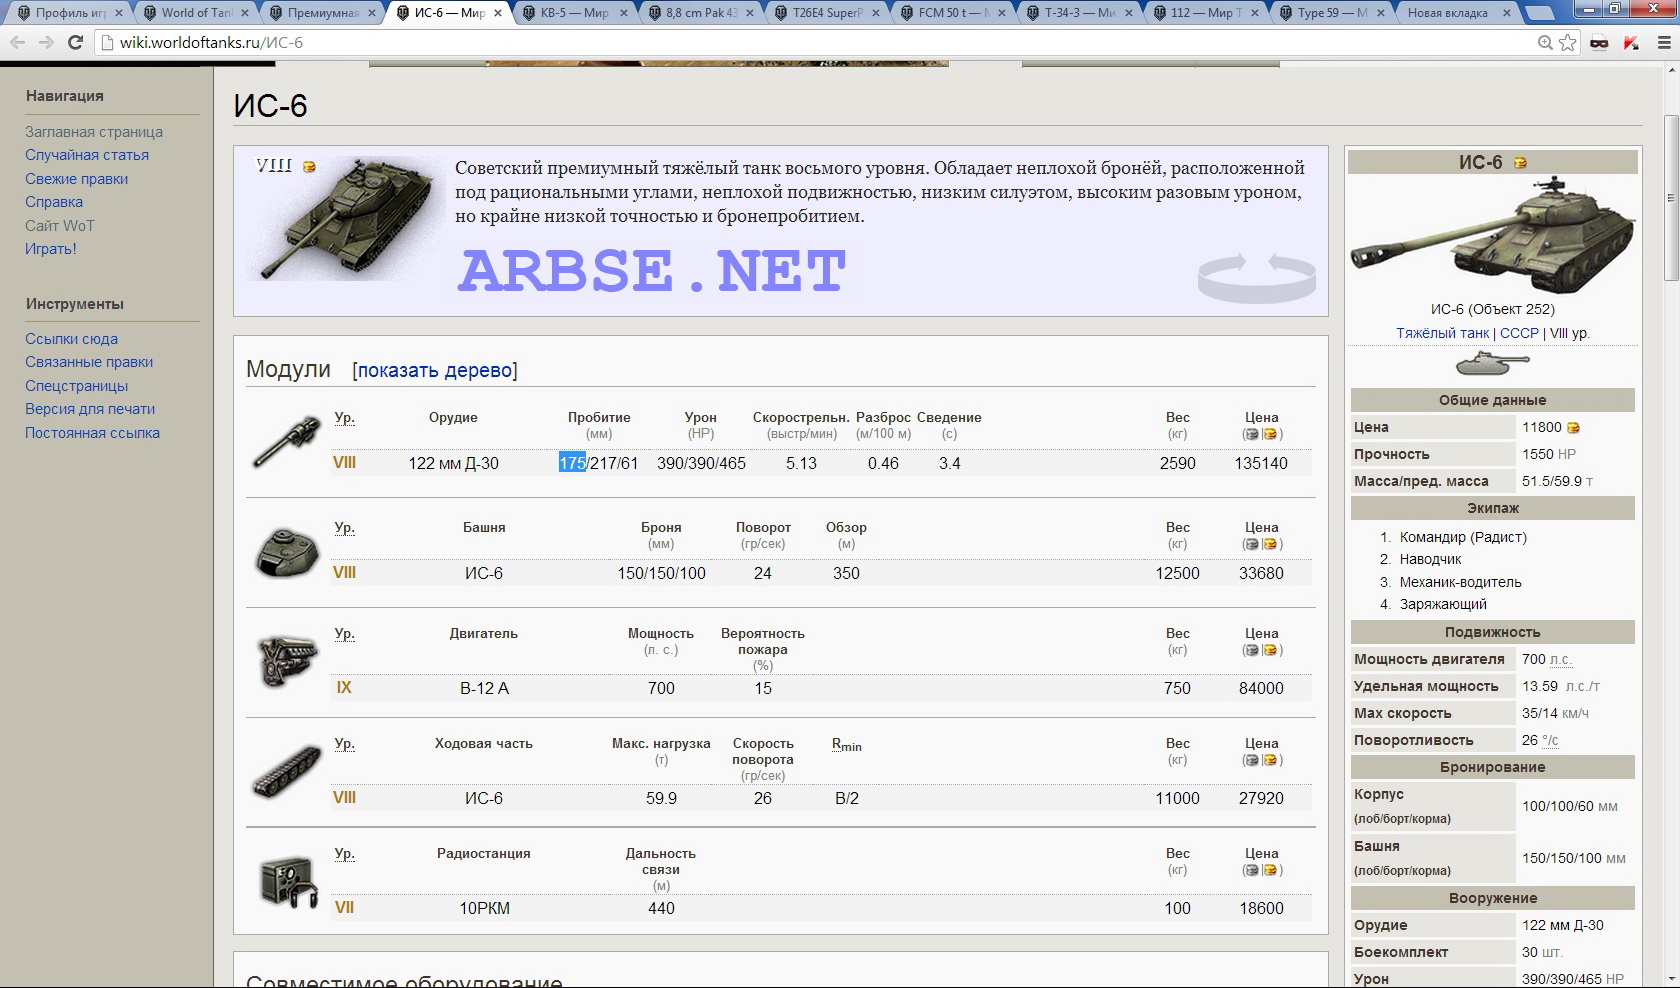Screen dimensions: 1680x988
Task: Open 'СССР' nation link in infobox
Action: 1519,333
